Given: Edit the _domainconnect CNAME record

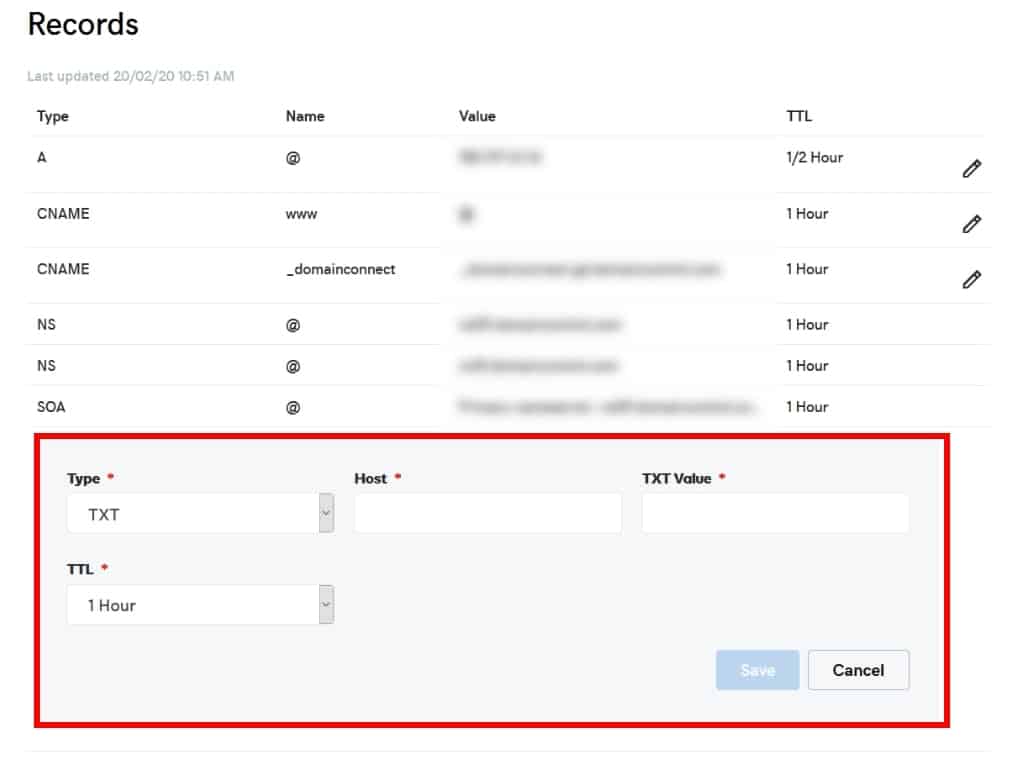Looking at the screenshot, I should click(x=970, y=280).
